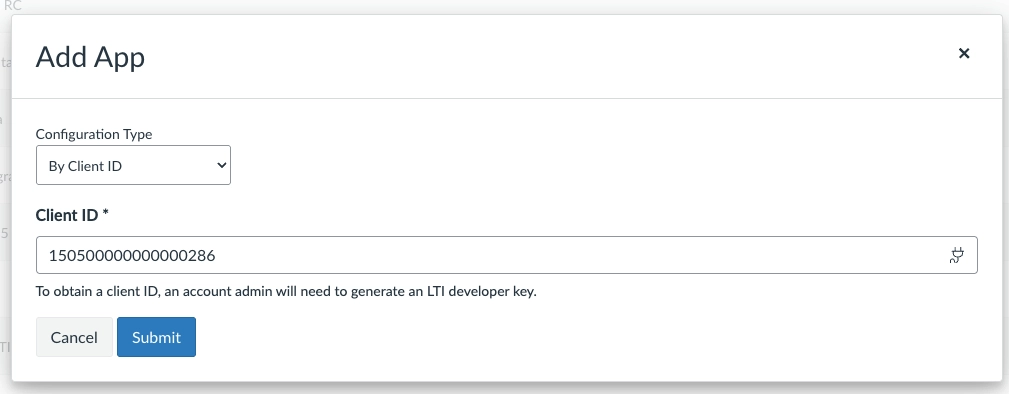
Task: Click the required asterisk next to Client ID
Action: click(106, 213)
